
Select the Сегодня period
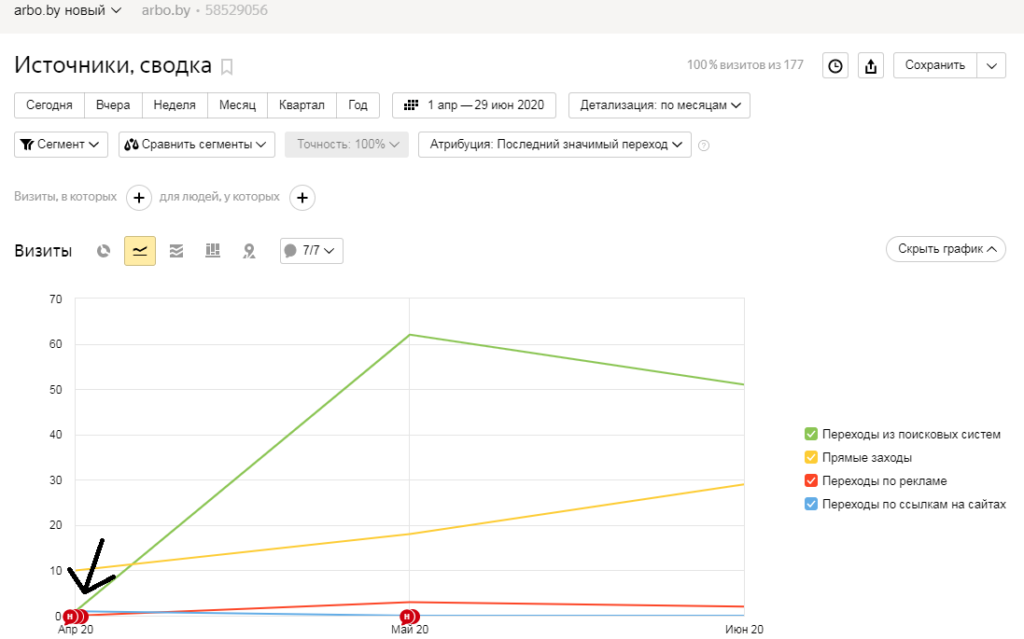click(x=50, y=105)
